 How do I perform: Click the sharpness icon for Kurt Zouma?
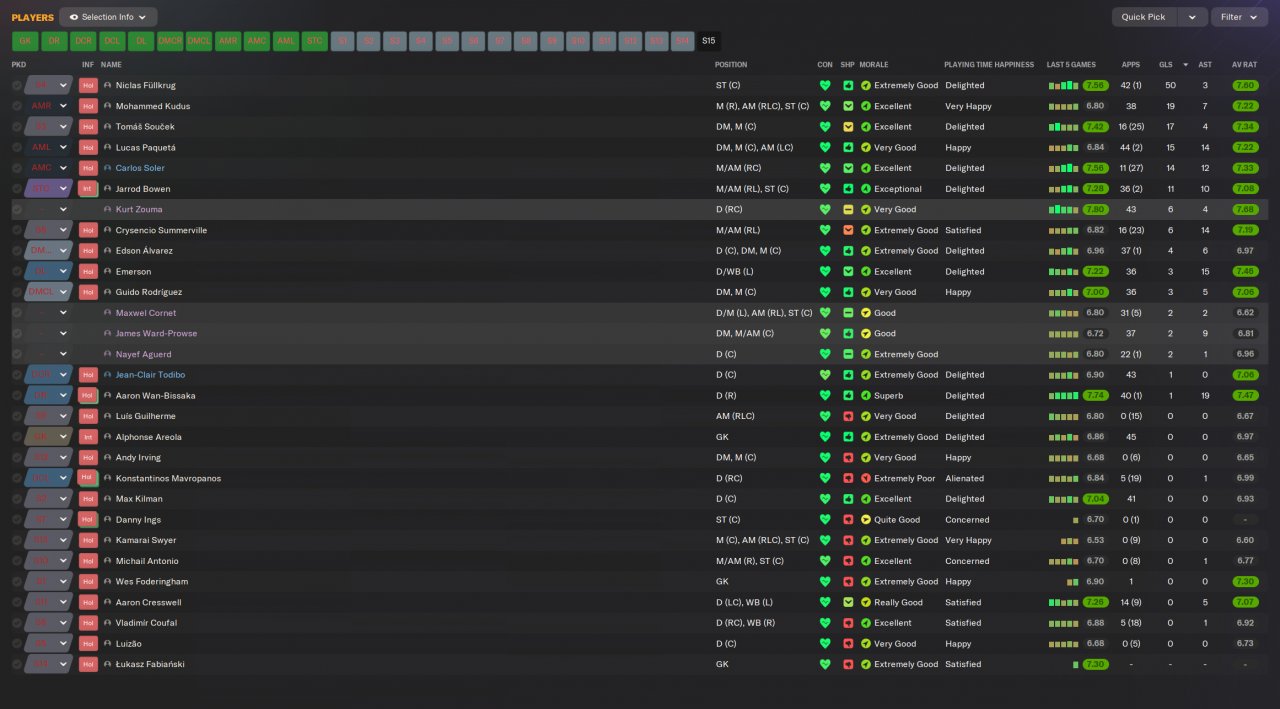848,209
